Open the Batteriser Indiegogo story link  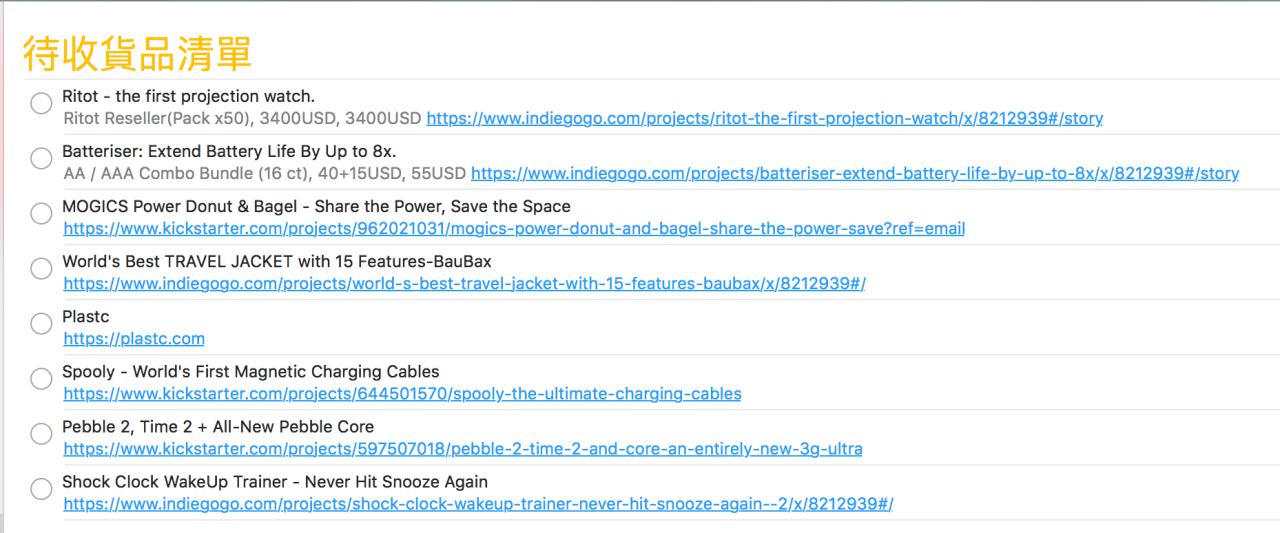854,174
